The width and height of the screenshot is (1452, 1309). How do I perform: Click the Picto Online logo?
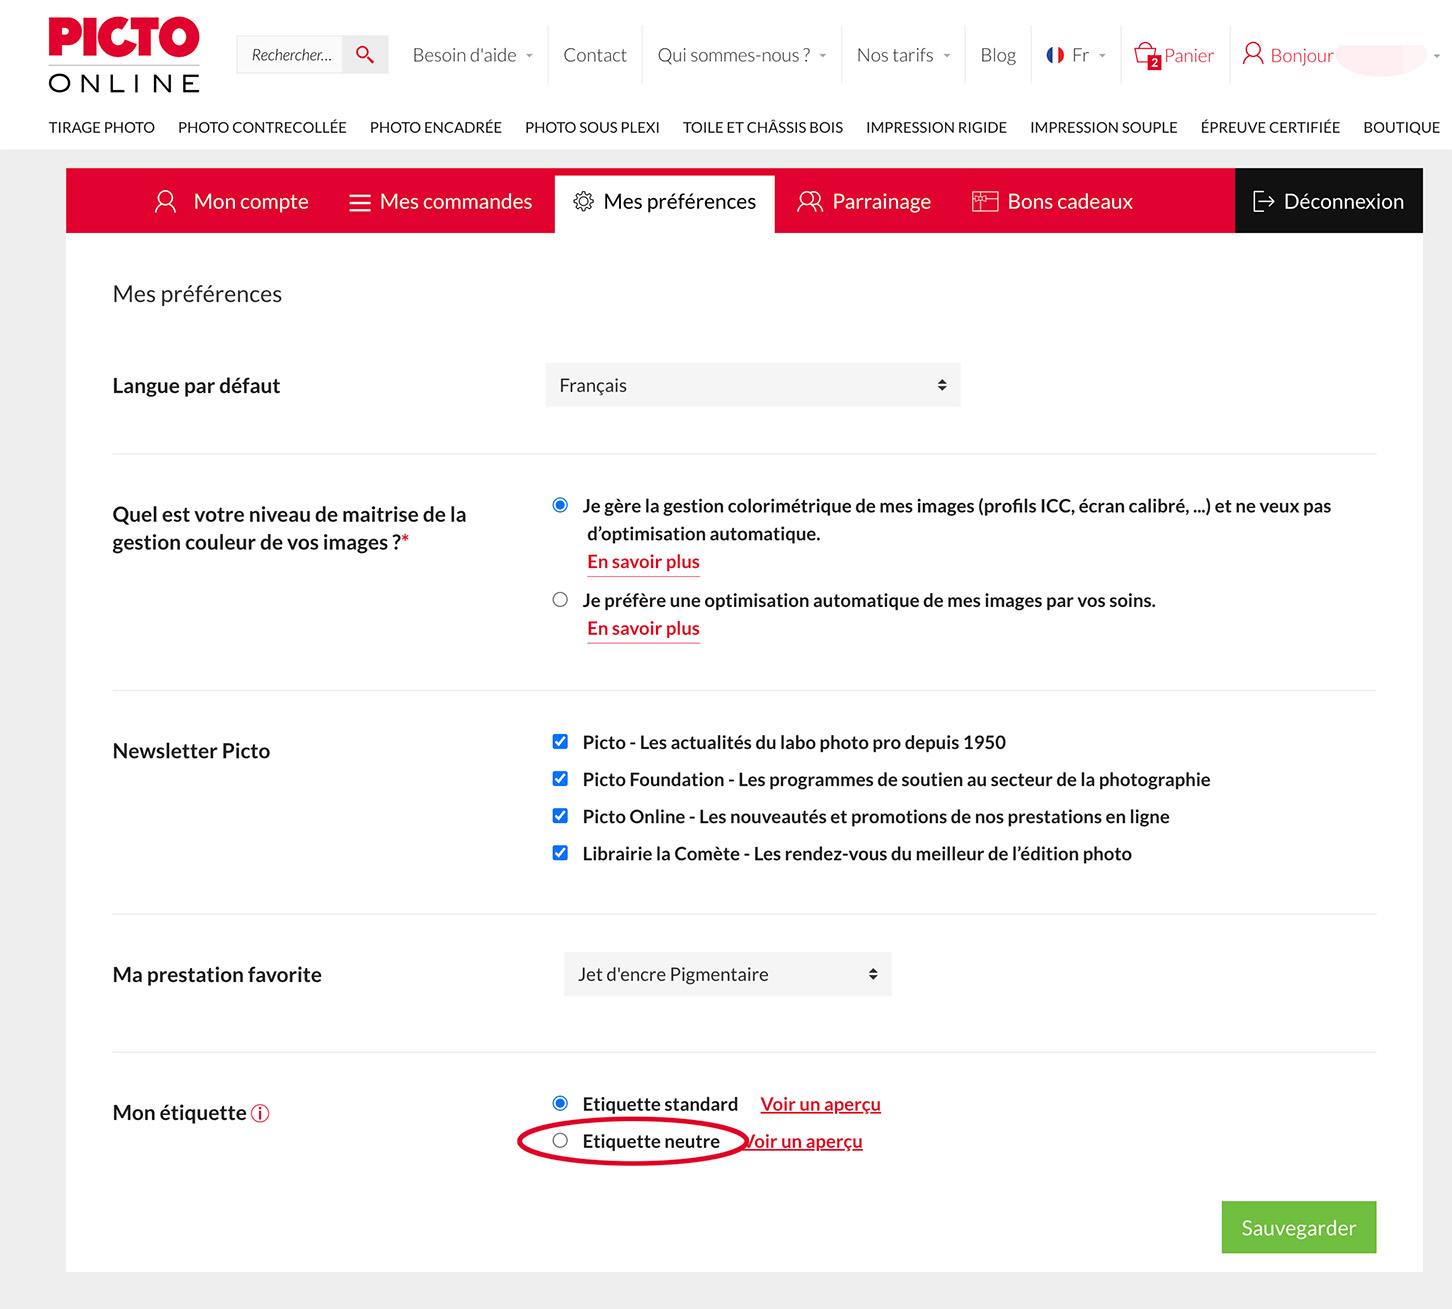point(124,55)
